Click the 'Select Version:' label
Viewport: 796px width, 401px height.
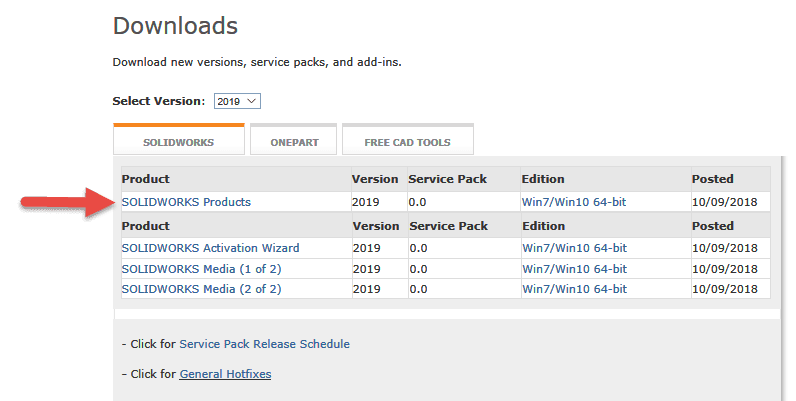pos(159,101)
